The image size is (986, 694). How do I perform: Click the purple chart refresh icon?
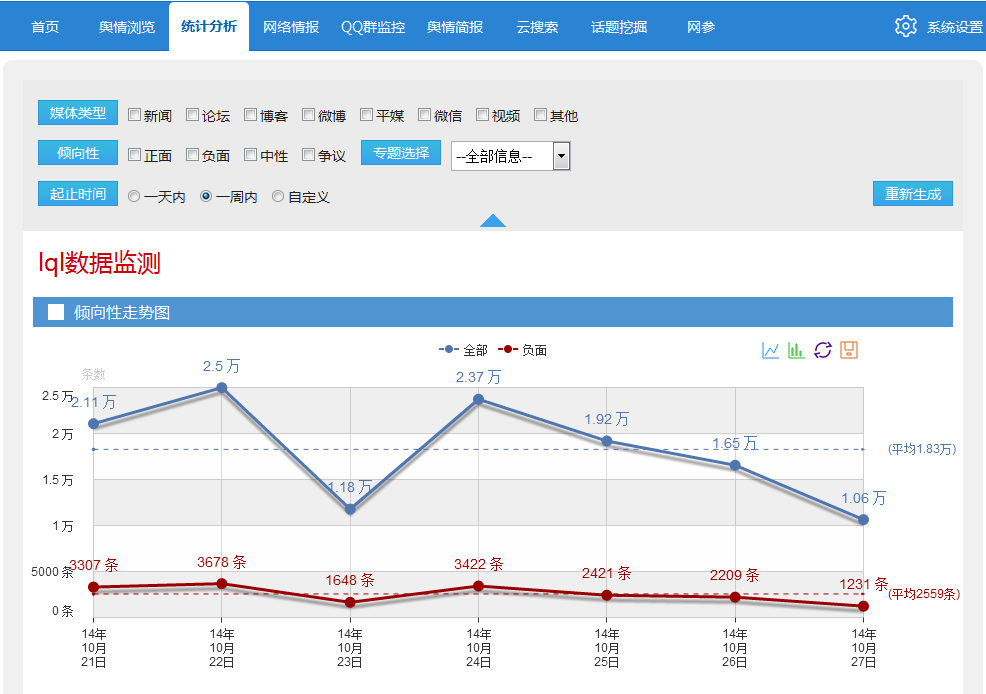(x=823, y=350)
